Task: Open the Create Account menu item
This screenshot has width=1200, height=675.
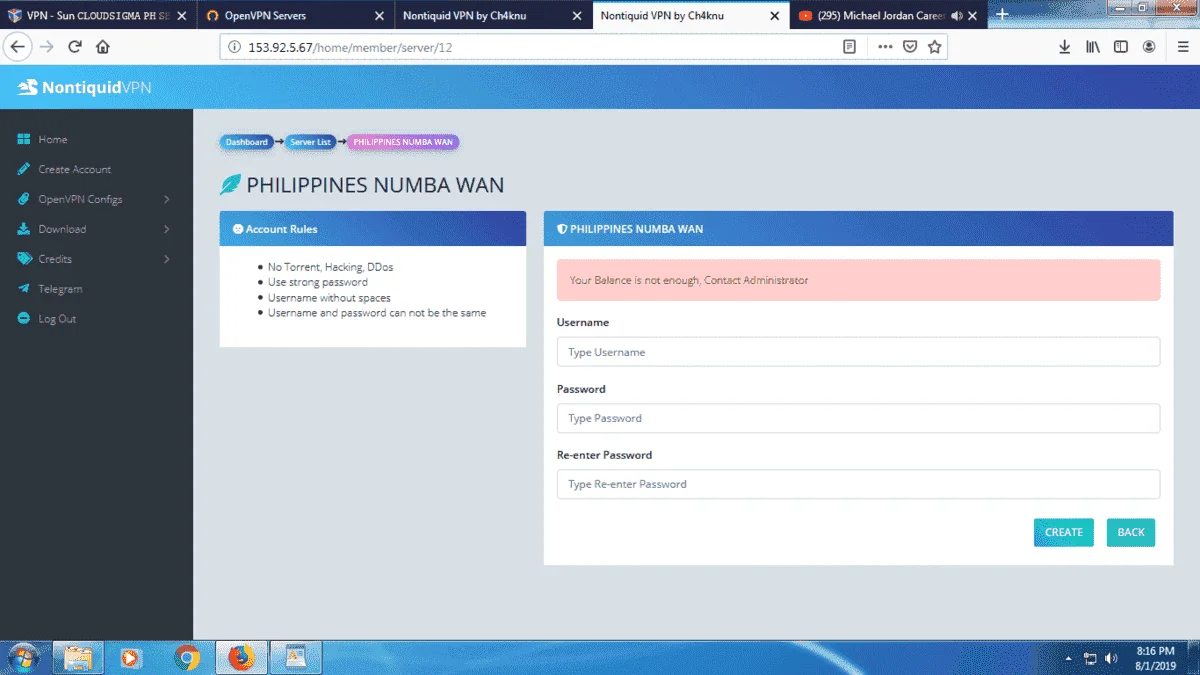Action: point(75,170)
